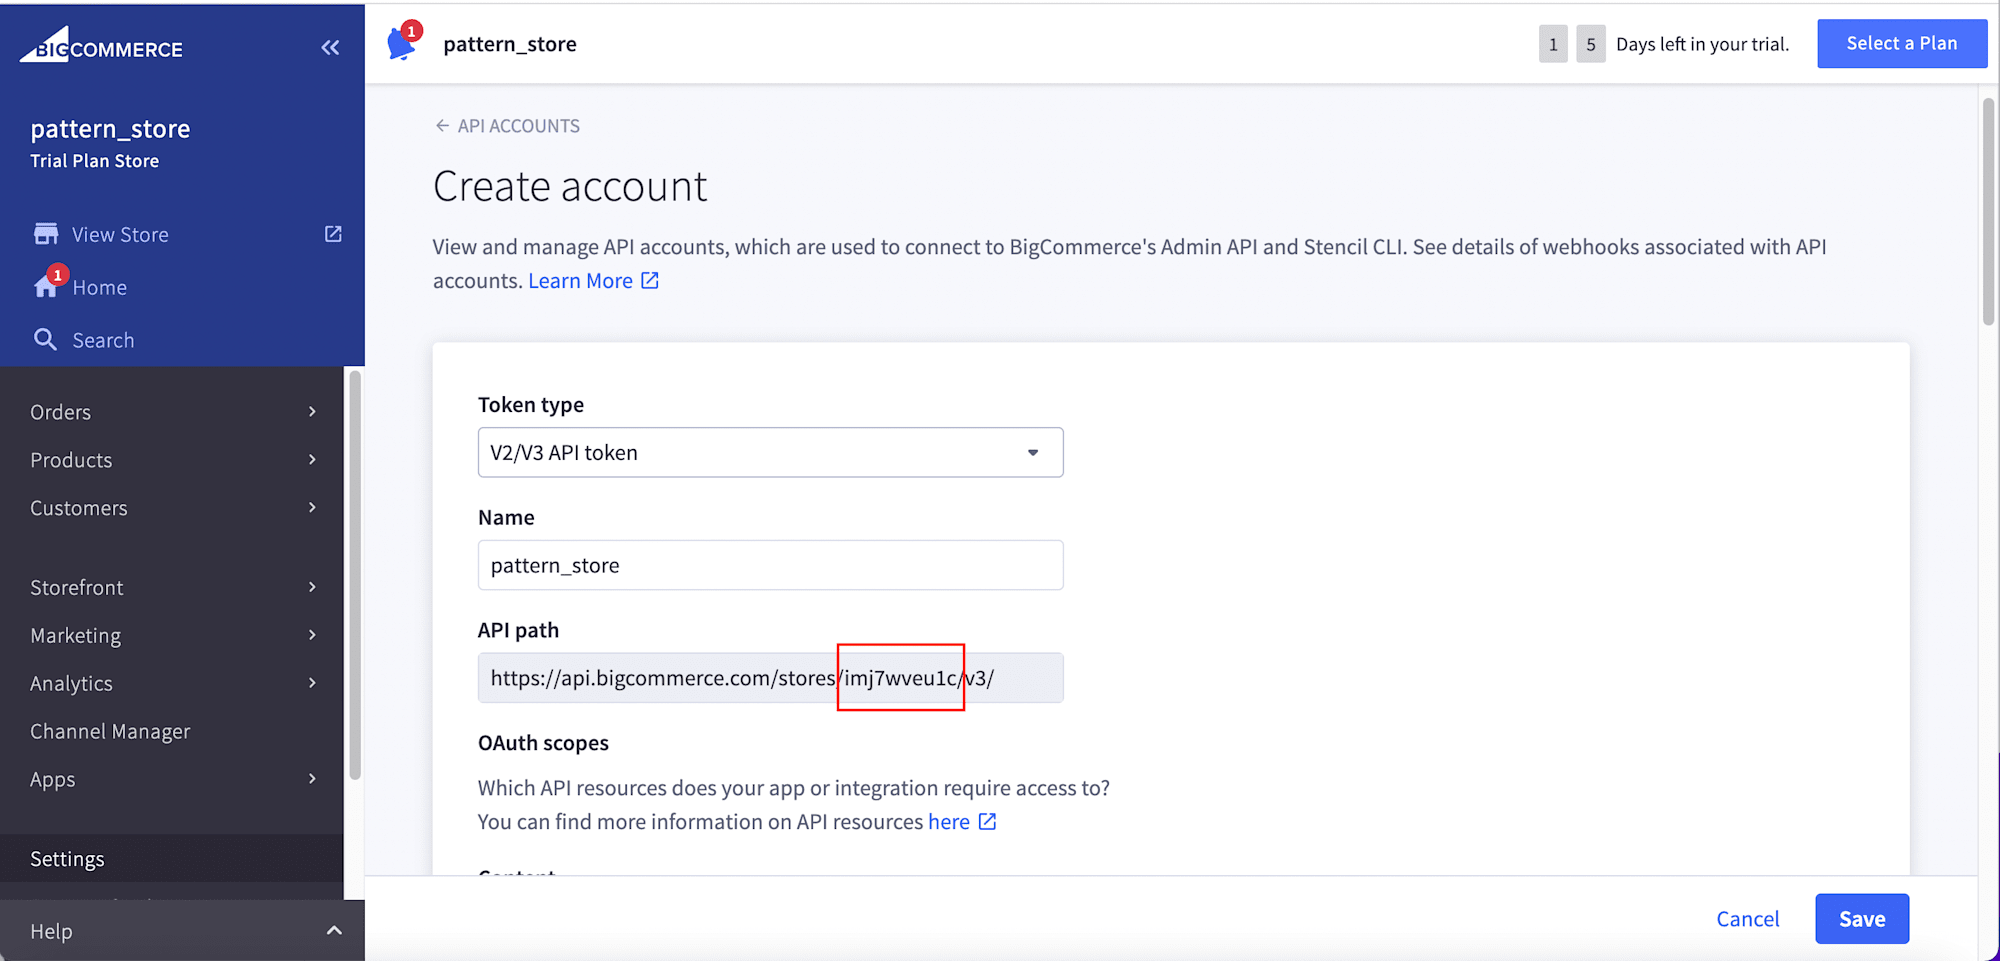2000x961 pixels.
Task: Open the notifications bell icon
Action: pos(403,43)
